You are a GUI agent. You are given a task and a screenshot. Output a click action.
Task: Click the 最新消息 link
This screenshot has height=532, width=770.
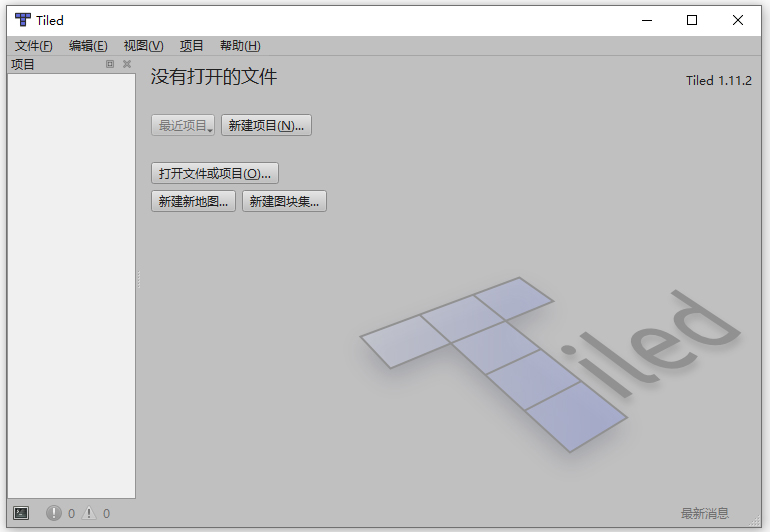click(705, 513)
